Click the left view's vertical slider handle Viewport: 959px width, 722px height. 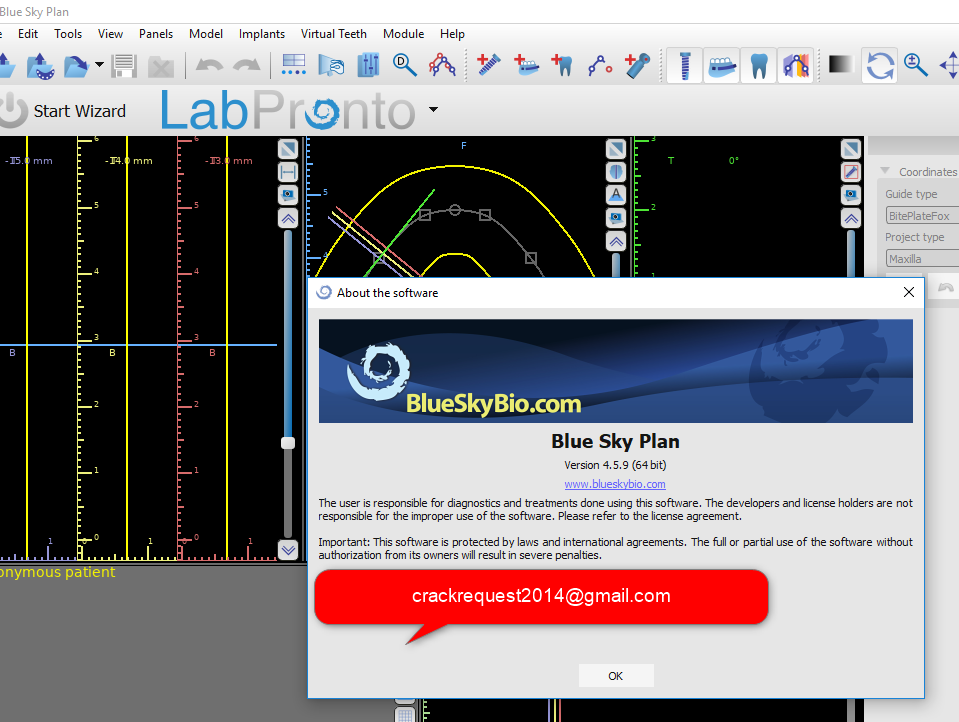288,442
